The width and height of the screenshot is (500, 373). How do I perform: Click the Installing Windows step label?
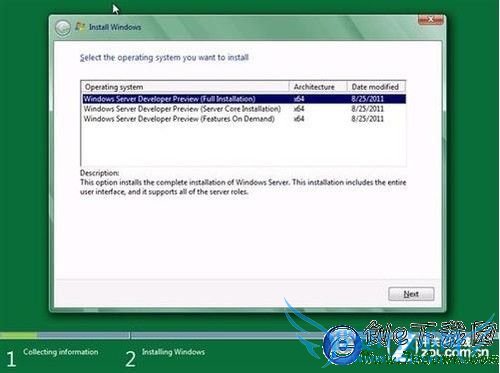(173, 352)
